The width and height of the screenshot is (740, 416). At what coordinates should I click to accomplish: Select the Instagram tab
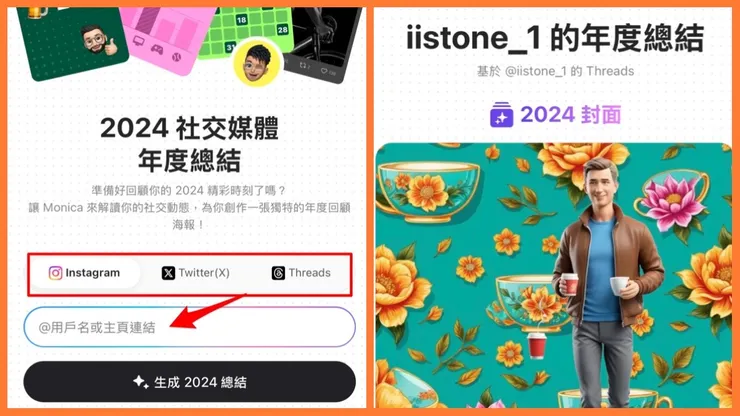coord(84,273)
